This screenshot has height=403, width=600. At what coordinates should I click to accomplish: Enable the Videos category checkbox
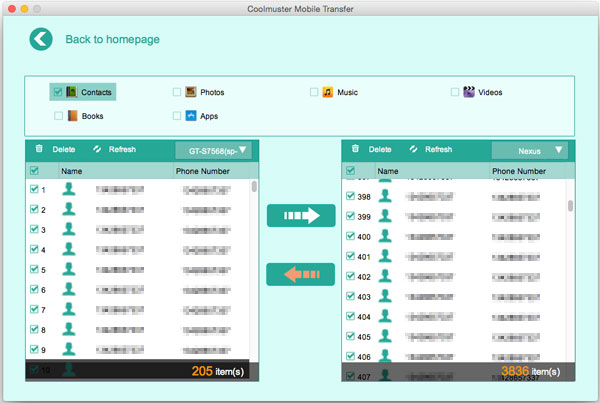coord(455,92)
